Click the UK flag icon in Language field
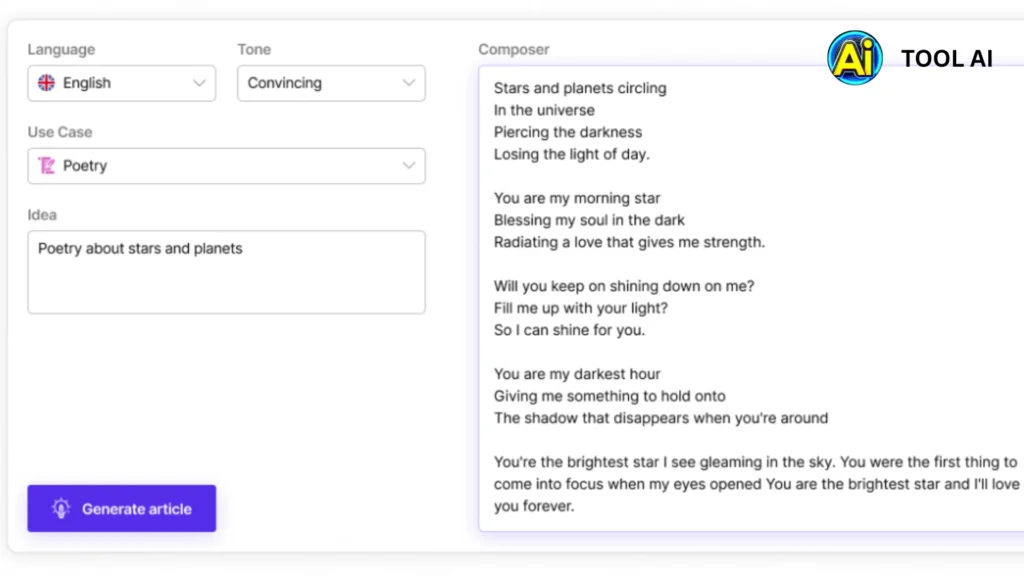1024x576 pixels. point(46,83)
